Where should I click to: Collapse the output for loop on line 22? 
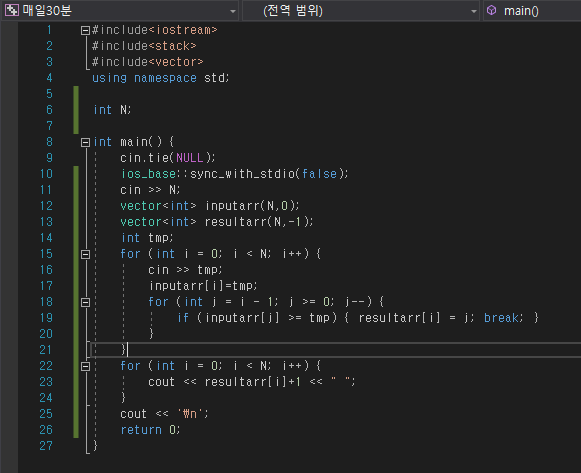pyautogui.click(x=85, y=367)
